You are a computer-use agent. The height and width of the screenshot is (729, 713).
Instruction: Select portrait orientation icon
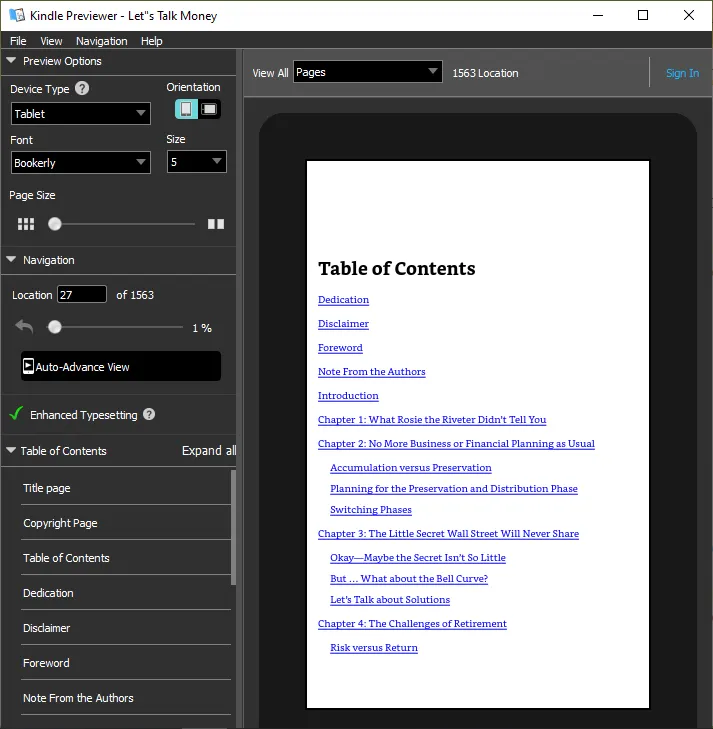pyautogui.click(x=186, y=109)
